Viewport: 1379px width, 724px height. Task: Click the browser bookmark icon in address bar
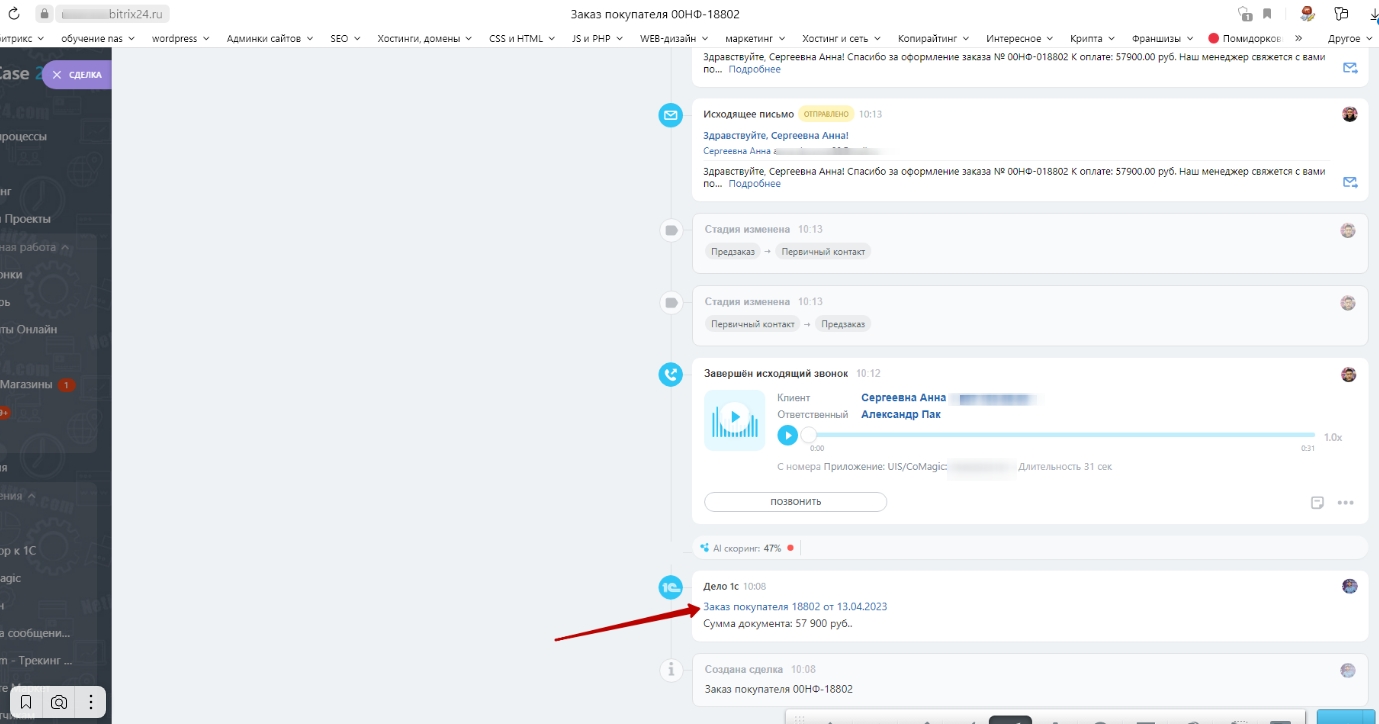pos(1267,14)
